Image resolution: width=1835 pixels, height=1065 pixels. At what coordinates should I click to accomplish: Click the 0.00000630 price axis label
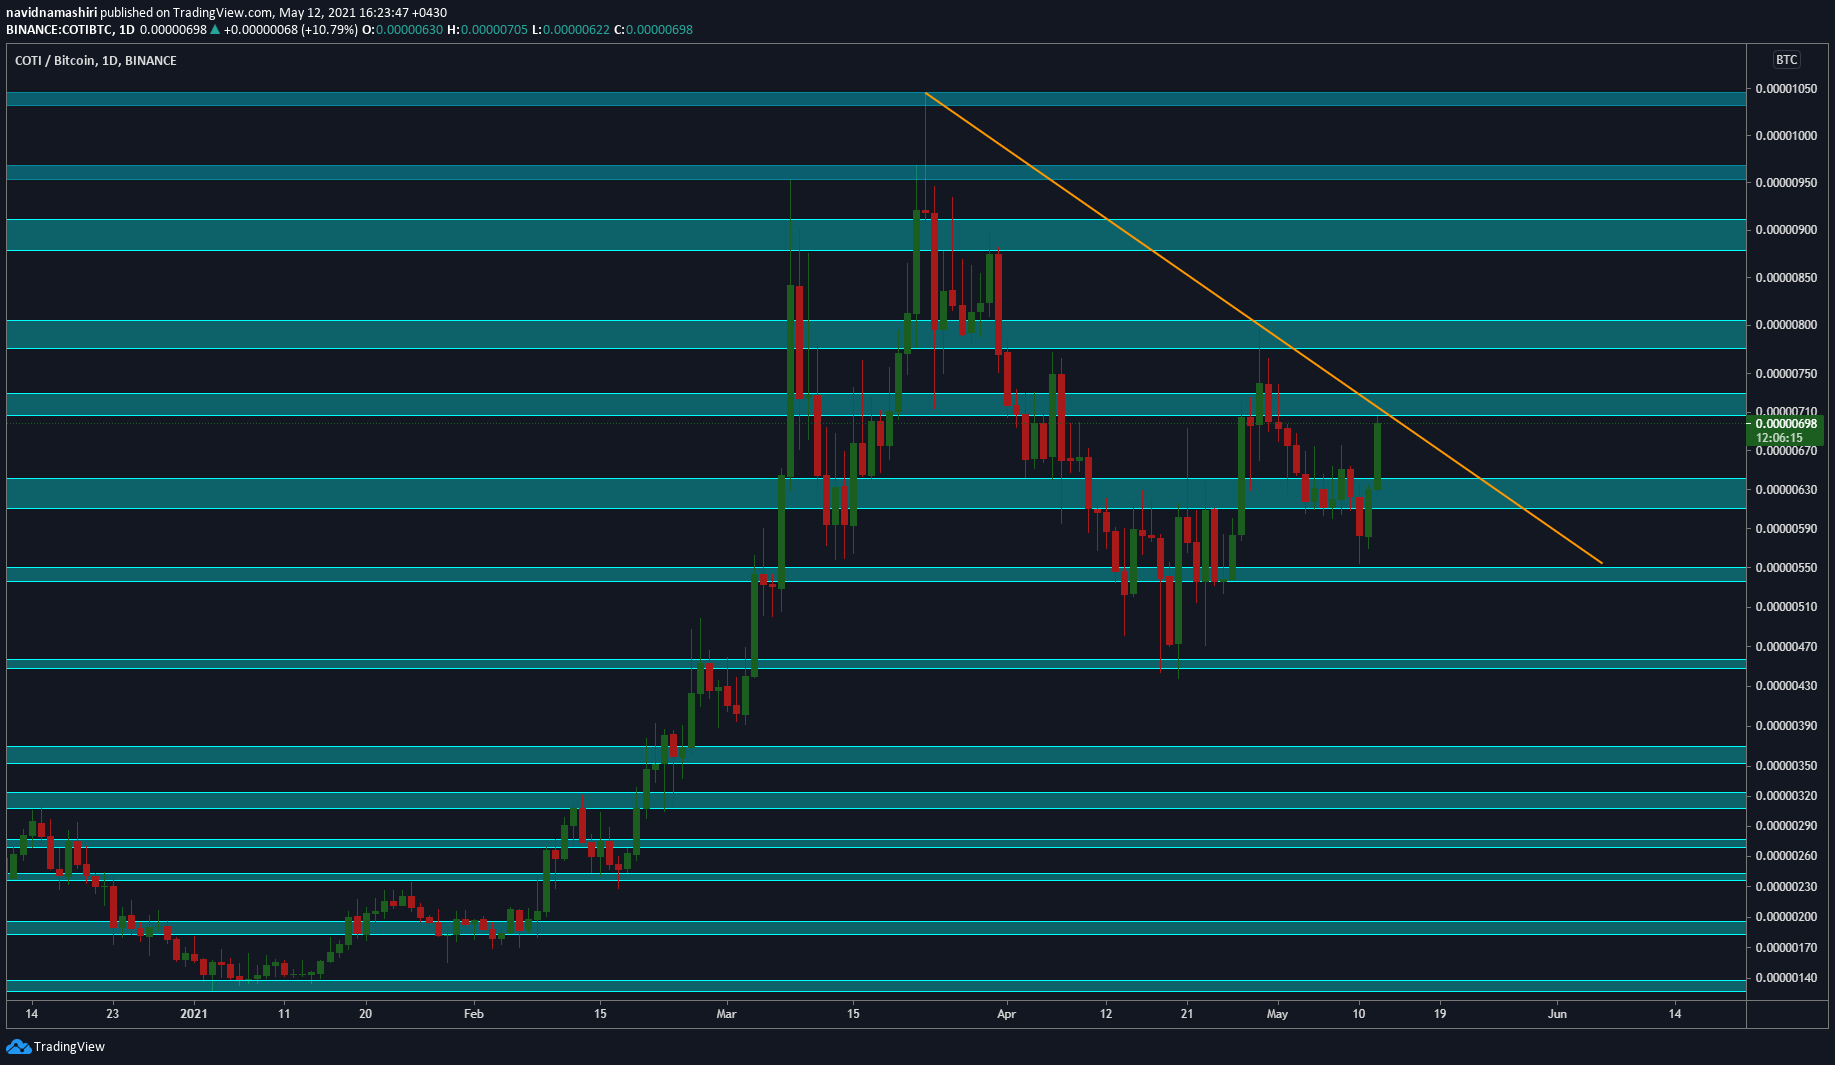1786,490
